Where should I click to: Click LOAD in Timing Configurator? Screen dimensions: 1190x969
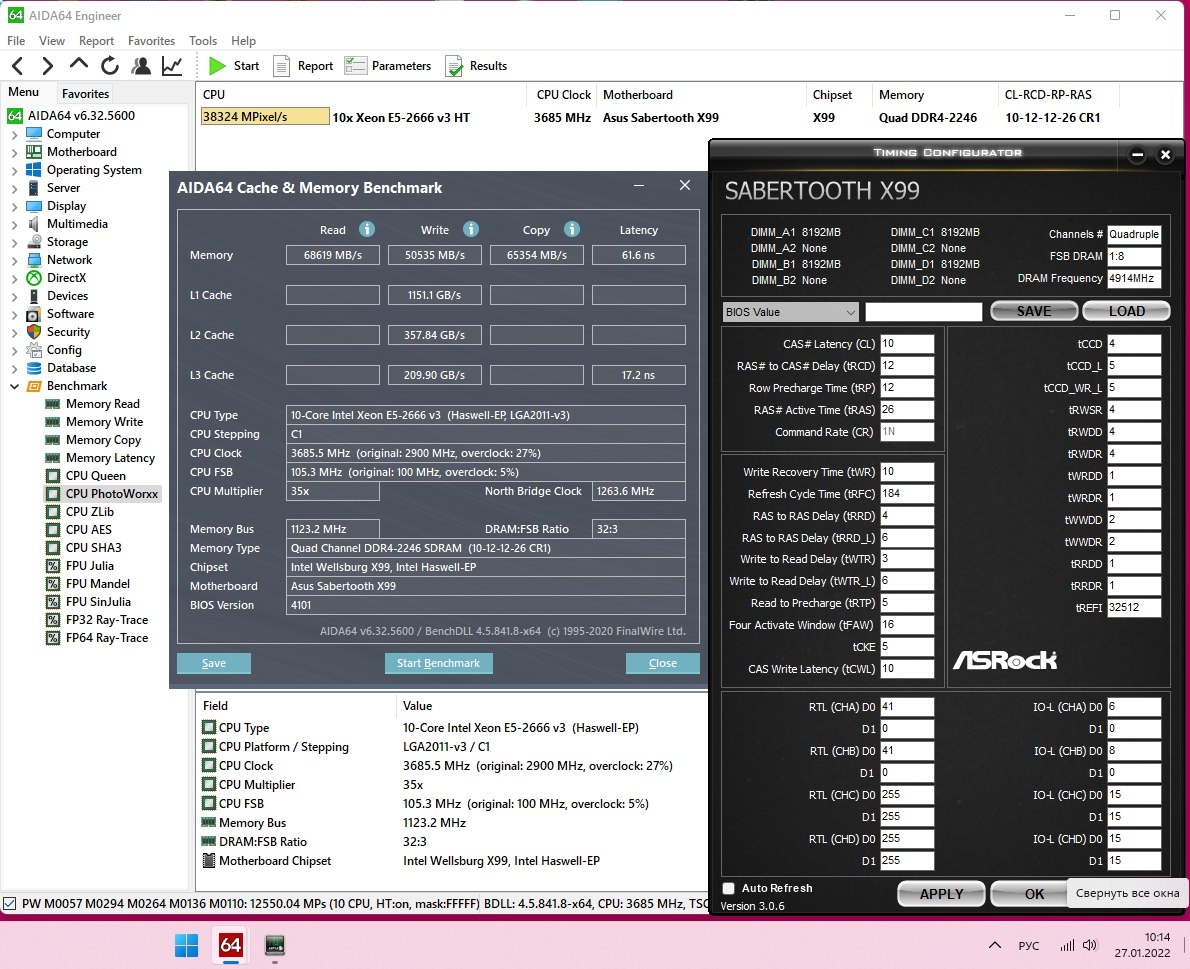point(1126,311)
